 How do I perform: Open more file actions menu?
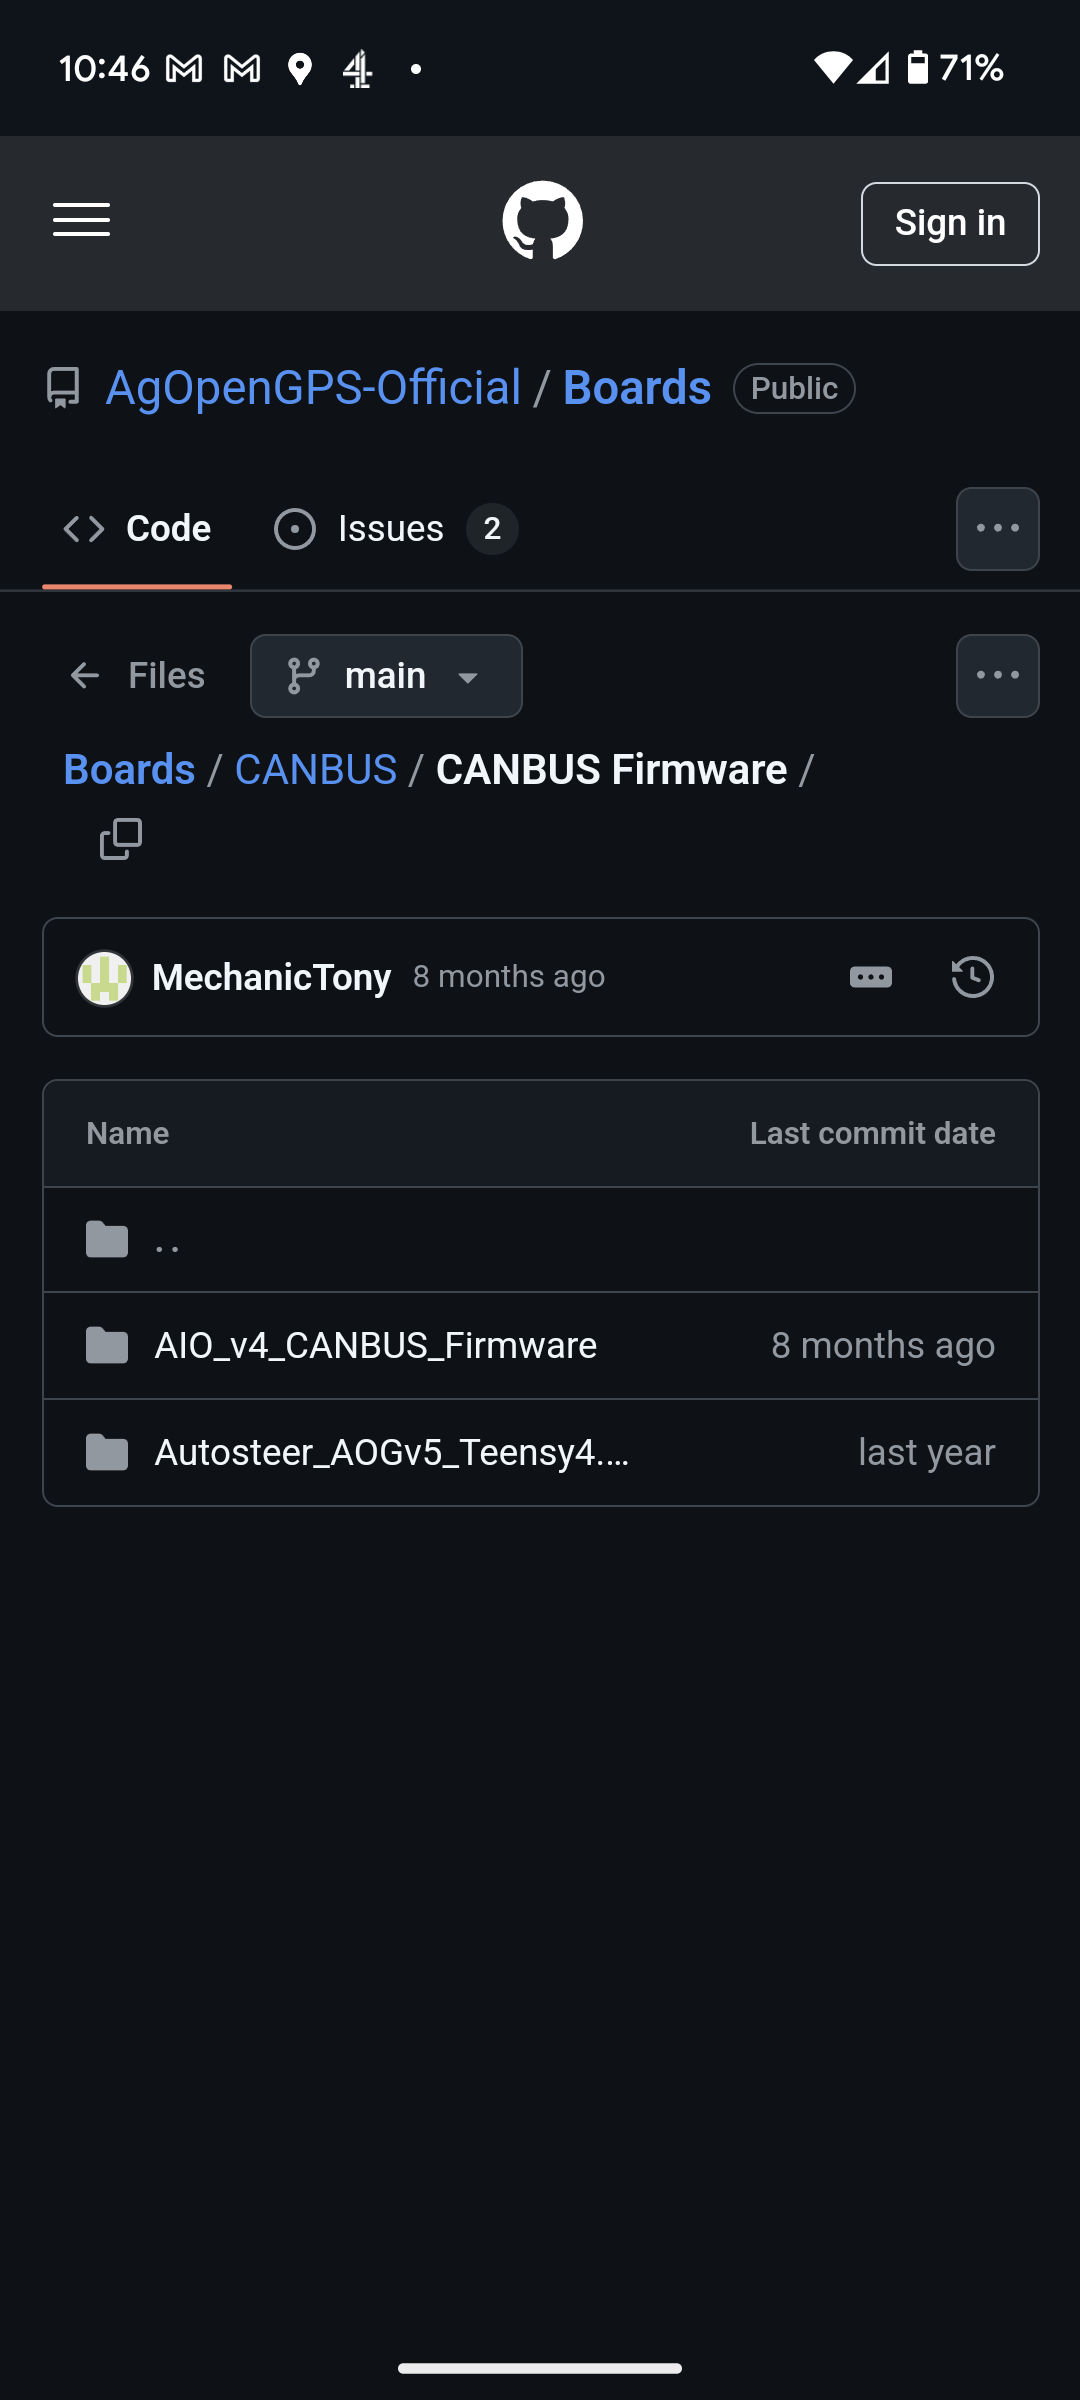pos(997,676)
